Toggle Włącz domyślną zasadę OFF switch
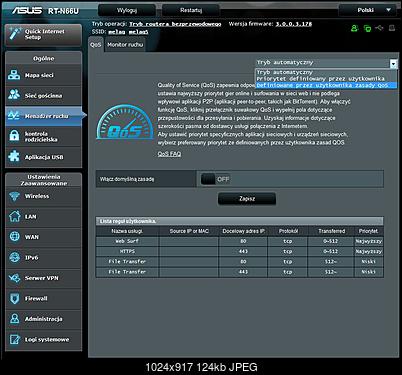The height and width of the screenshot is (375, 402). point(215,179)
